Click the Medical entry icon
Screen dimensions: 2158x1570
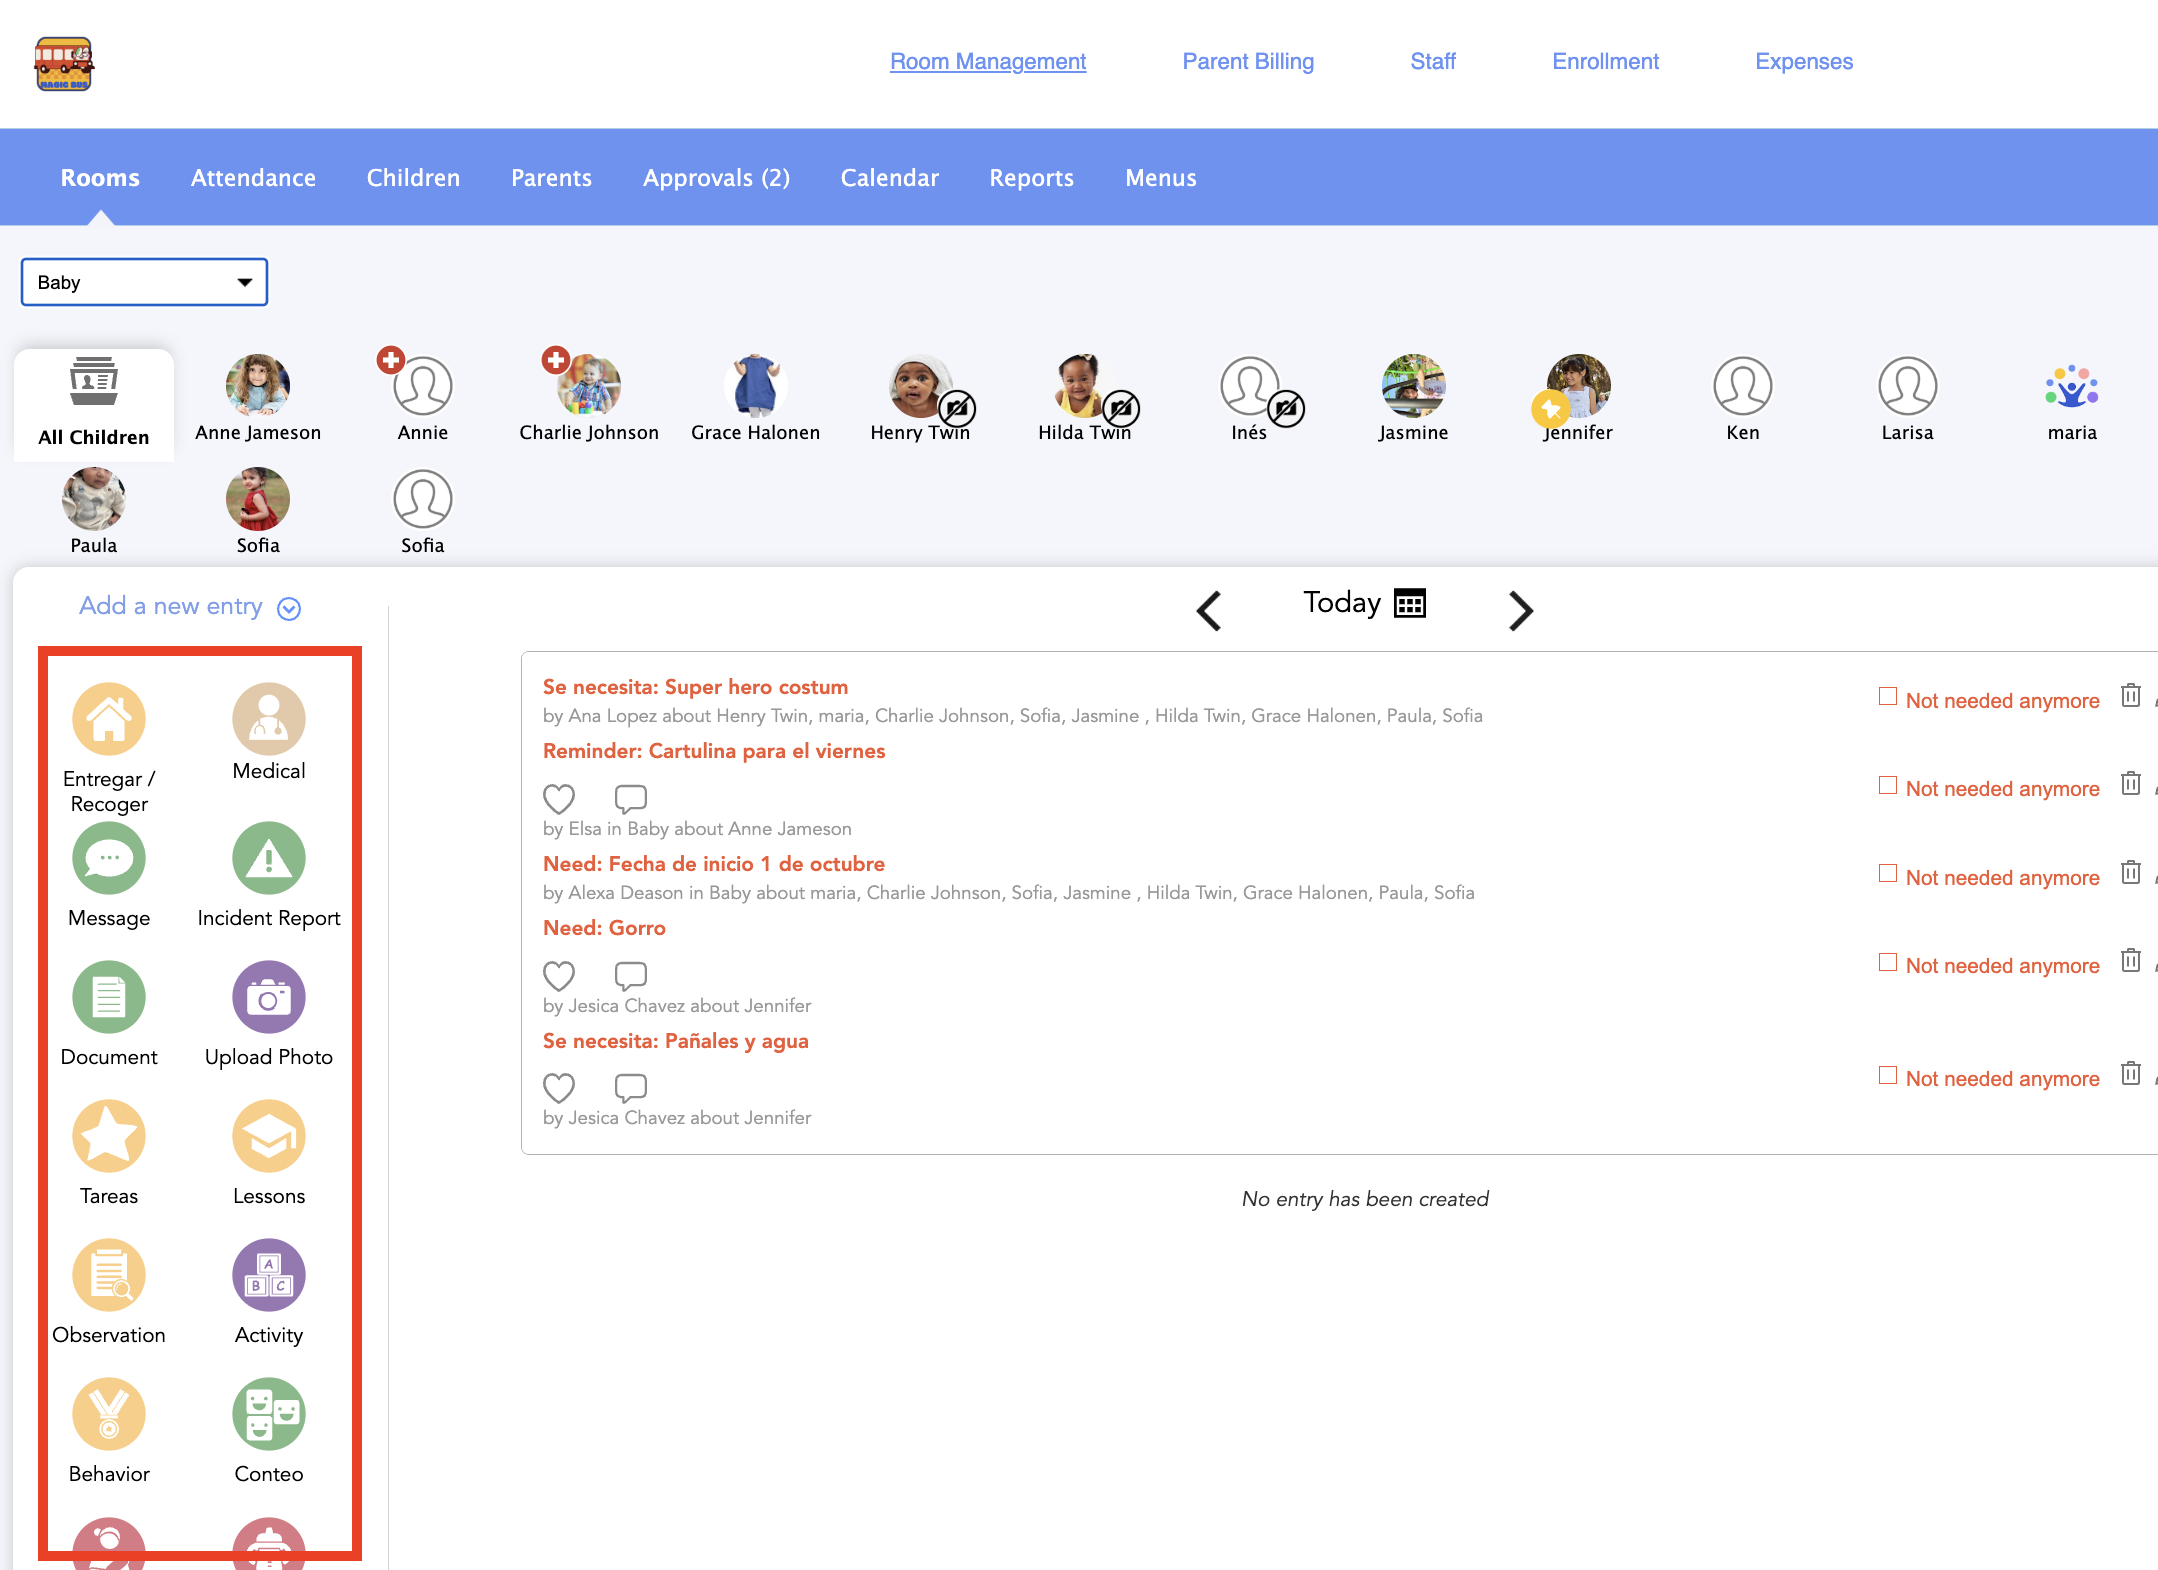268,719
